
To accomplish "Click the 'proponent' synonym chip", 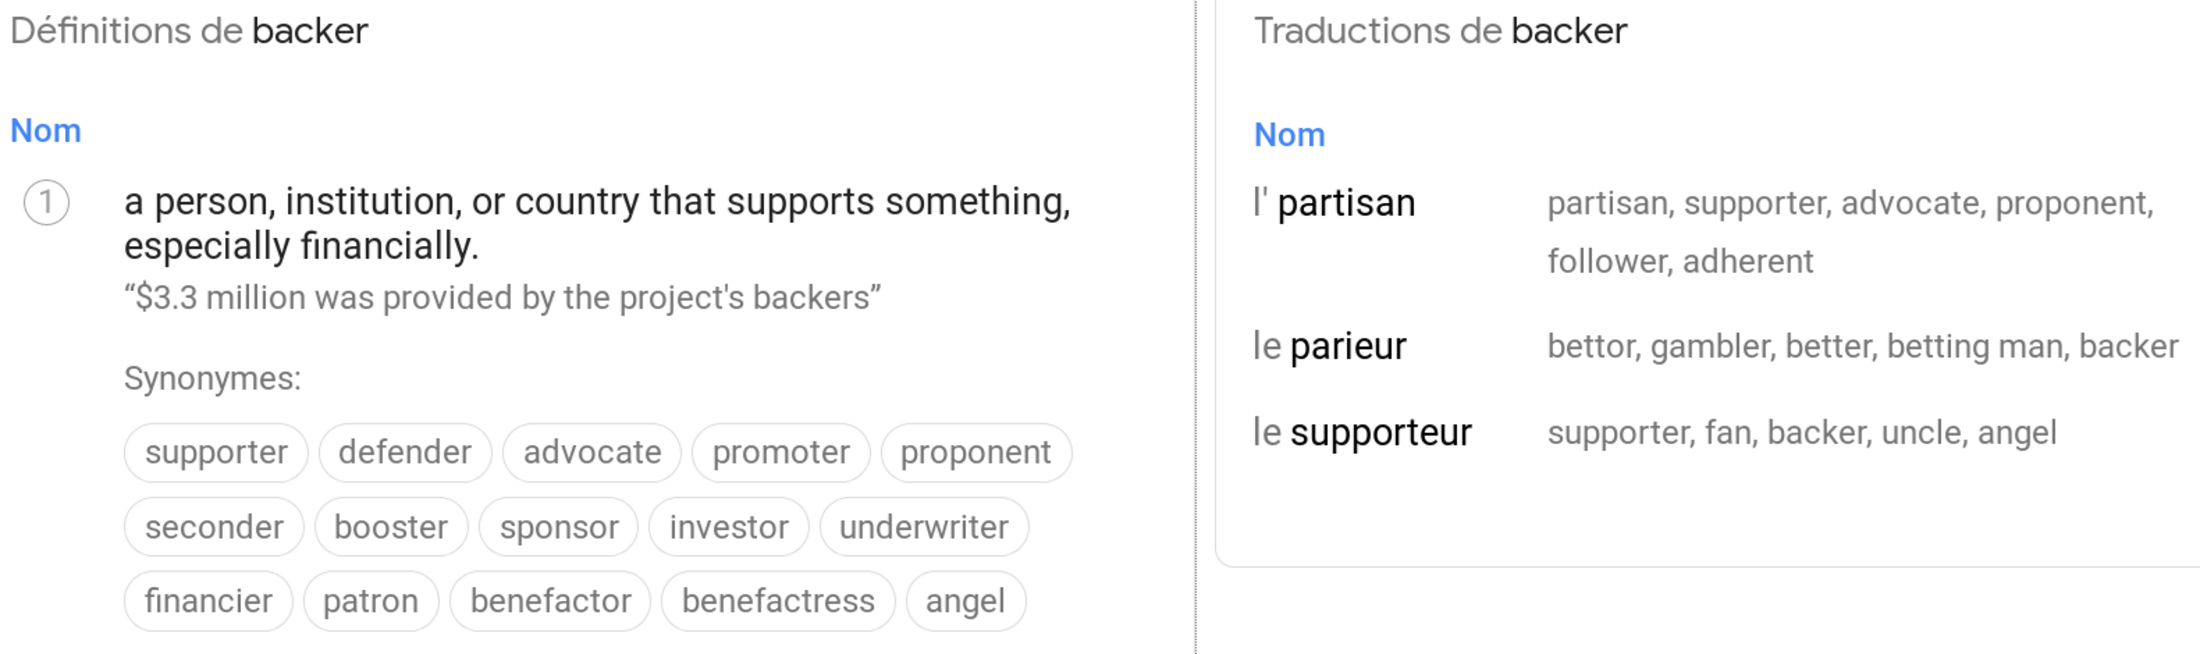I will (976, 453).
